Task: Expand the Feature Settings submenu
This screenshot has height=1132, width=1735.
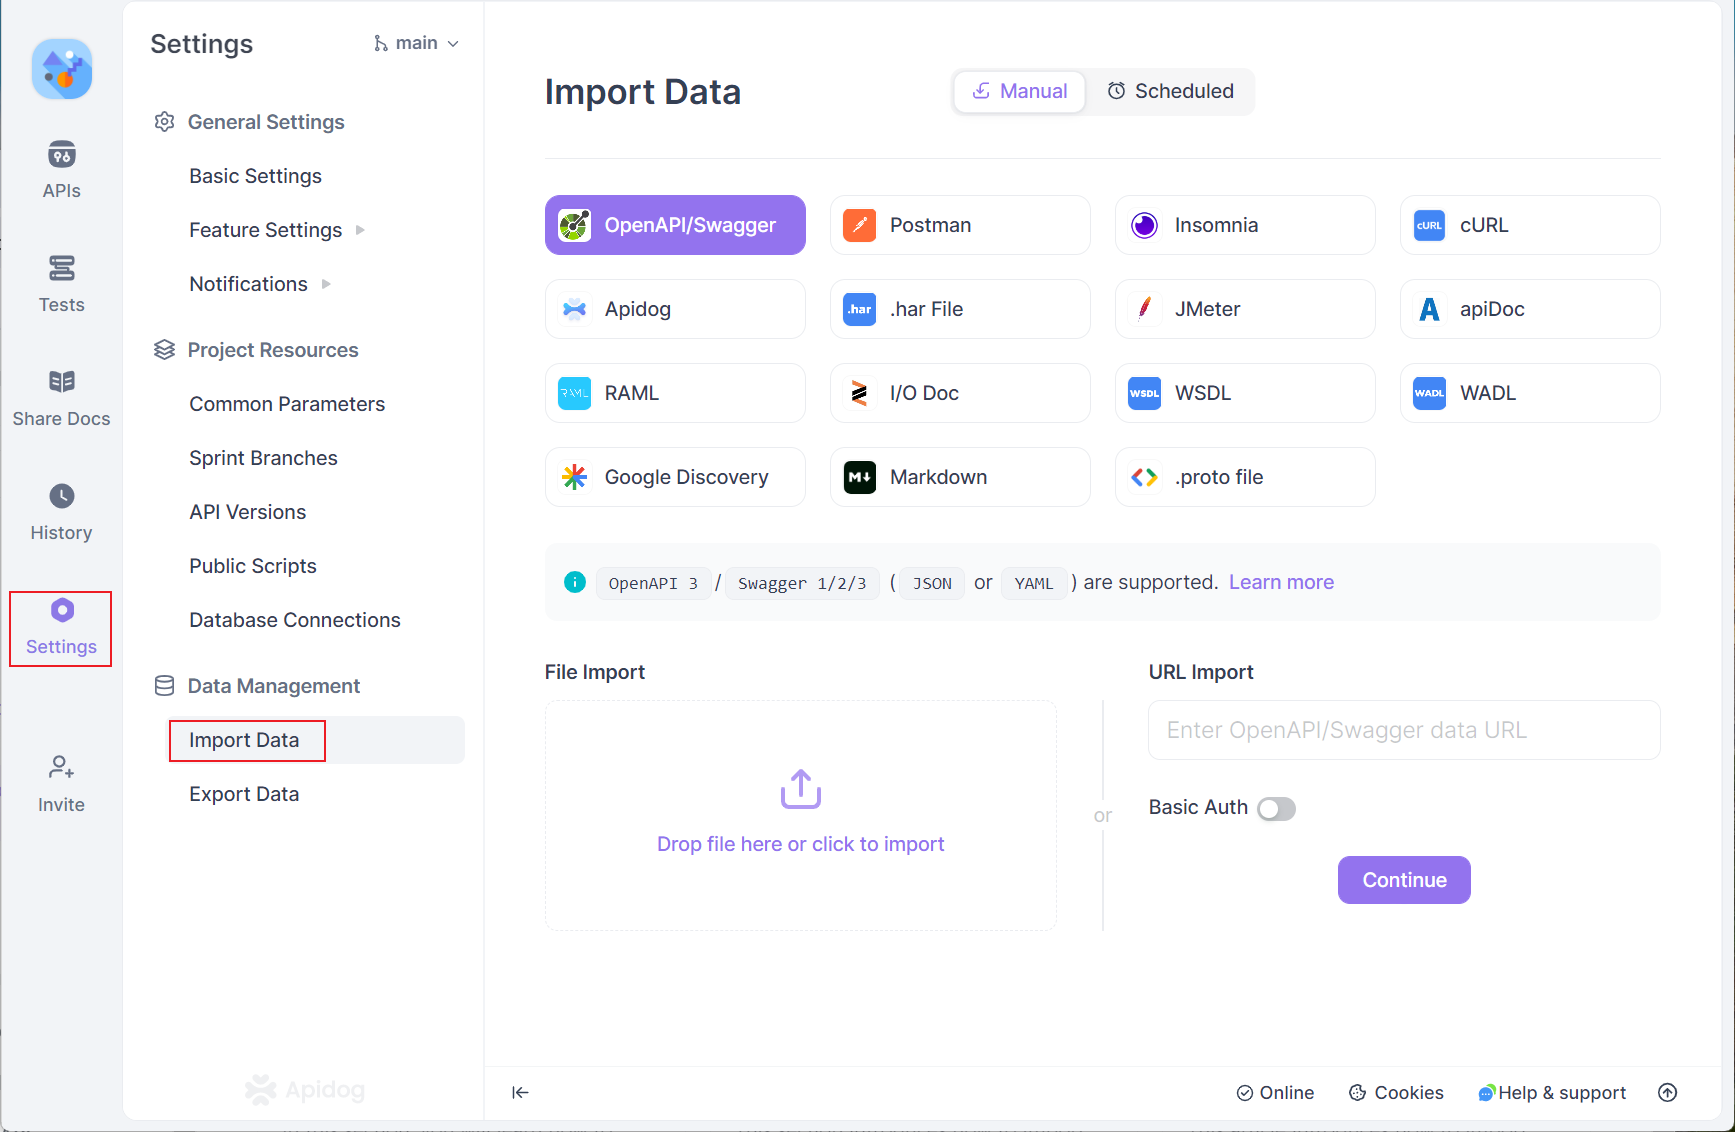Action: [x=266, y=229]
